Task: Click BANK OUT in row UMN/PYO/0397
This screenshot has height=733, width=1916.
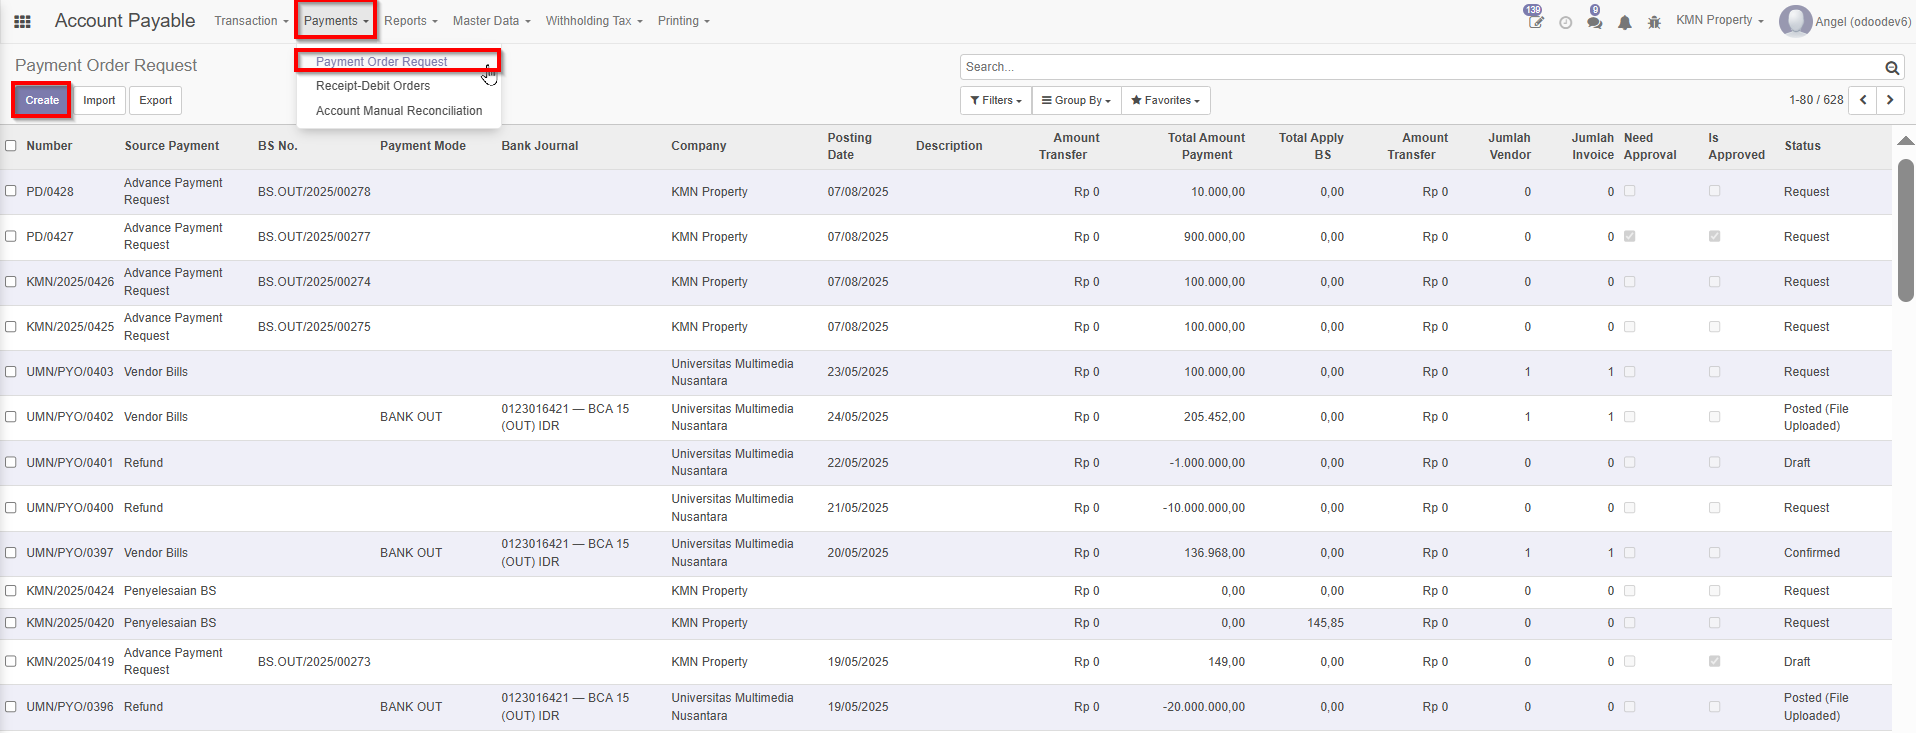Action: 411,553
